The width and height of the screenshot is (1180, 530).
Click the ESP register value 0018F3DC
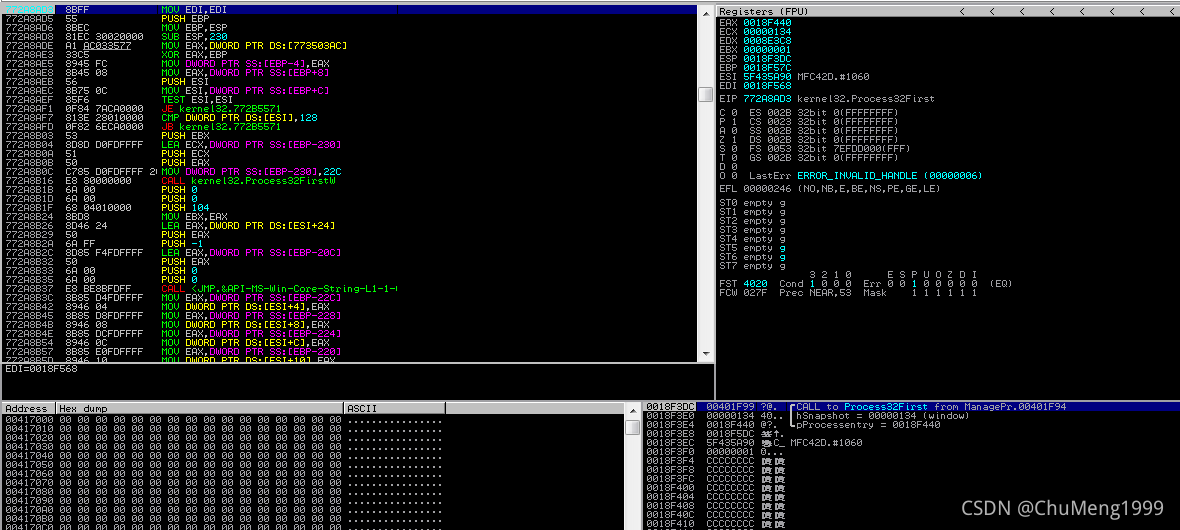[767, 59]
